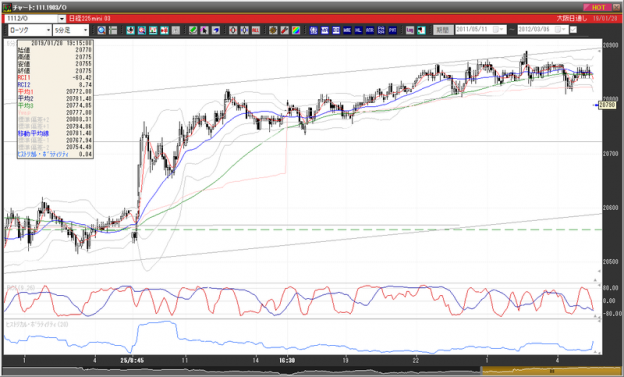Choose the arrow cursor pointer tool
624x377 pixels.
pos(204,30)
